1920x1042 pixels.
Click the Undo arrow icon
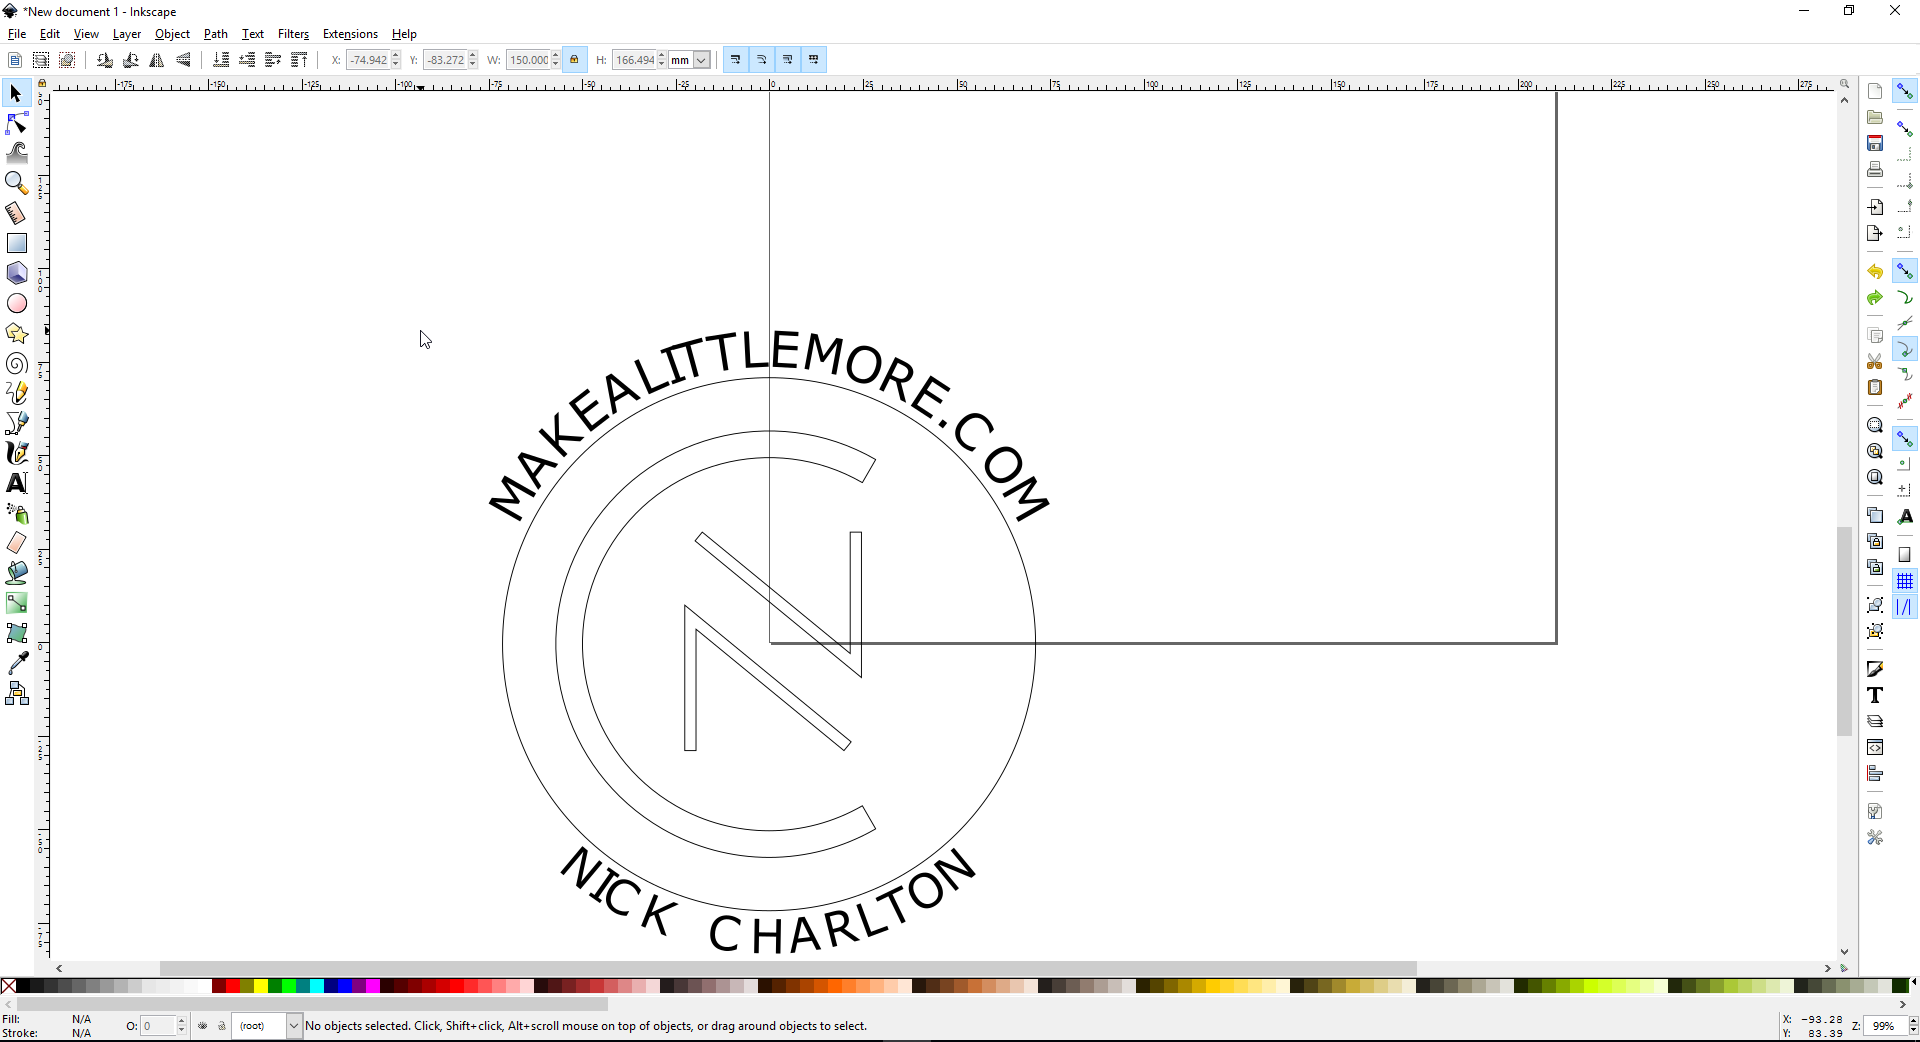tap(1875, 272)
